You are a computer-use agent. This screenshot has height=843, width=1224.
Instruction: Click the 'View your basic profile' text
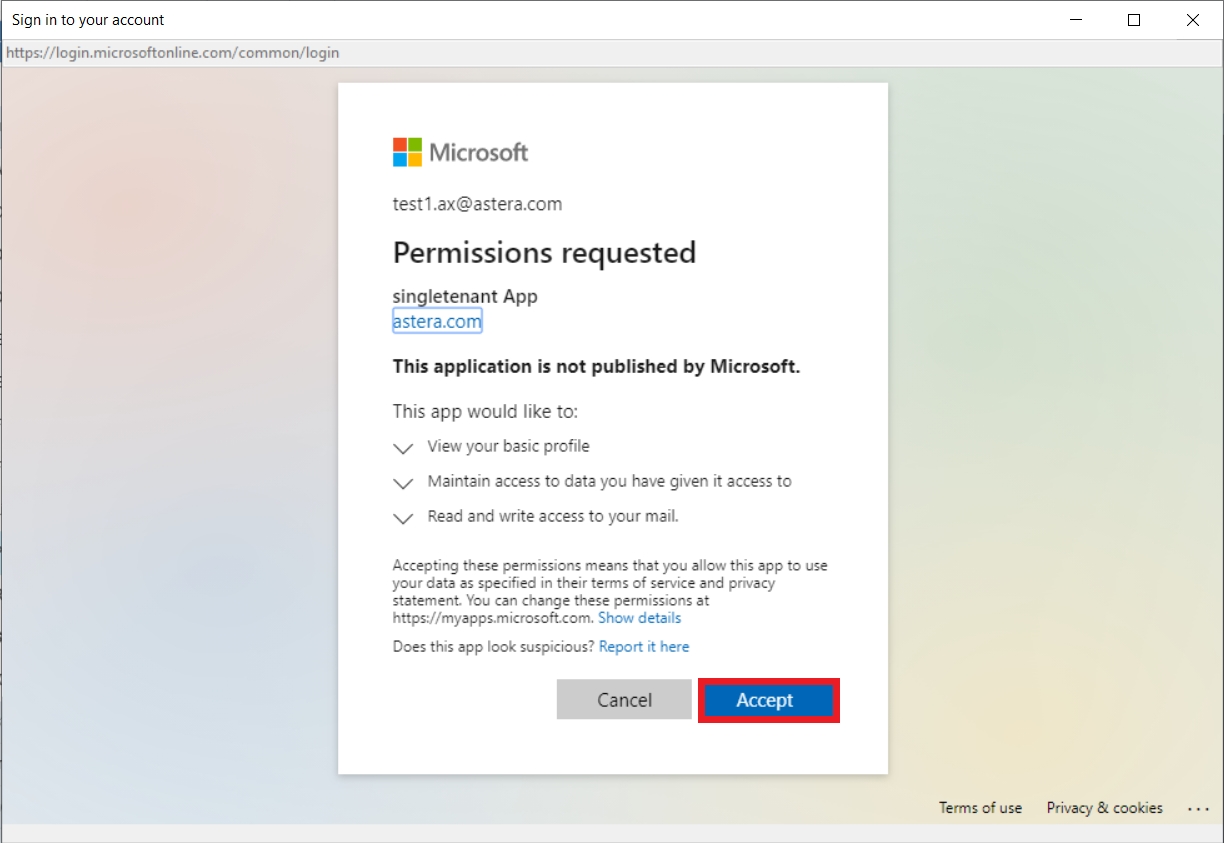[508, 446]
